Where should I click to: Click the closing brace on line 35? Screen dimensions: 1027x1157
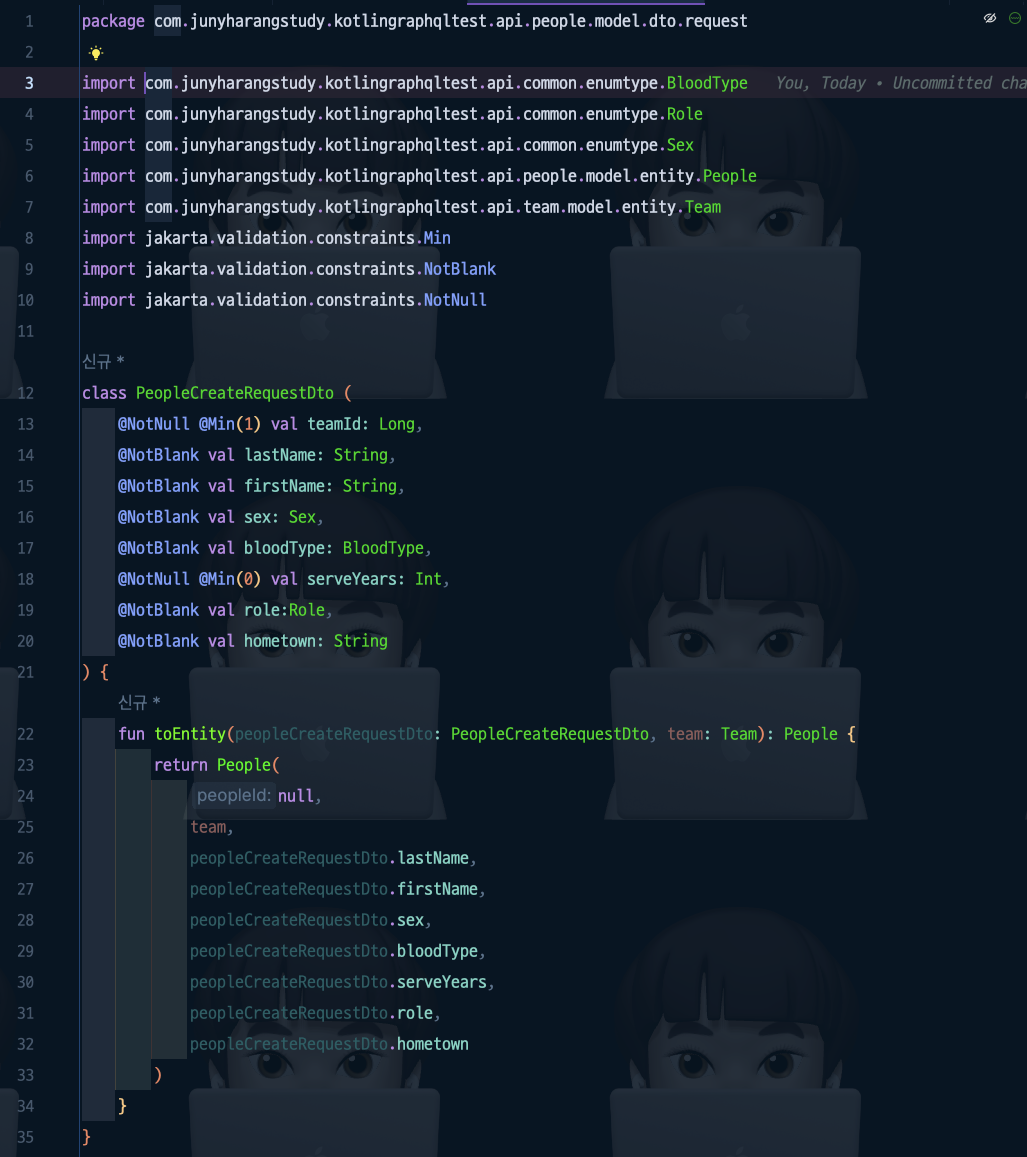[x=86, y=1137]
